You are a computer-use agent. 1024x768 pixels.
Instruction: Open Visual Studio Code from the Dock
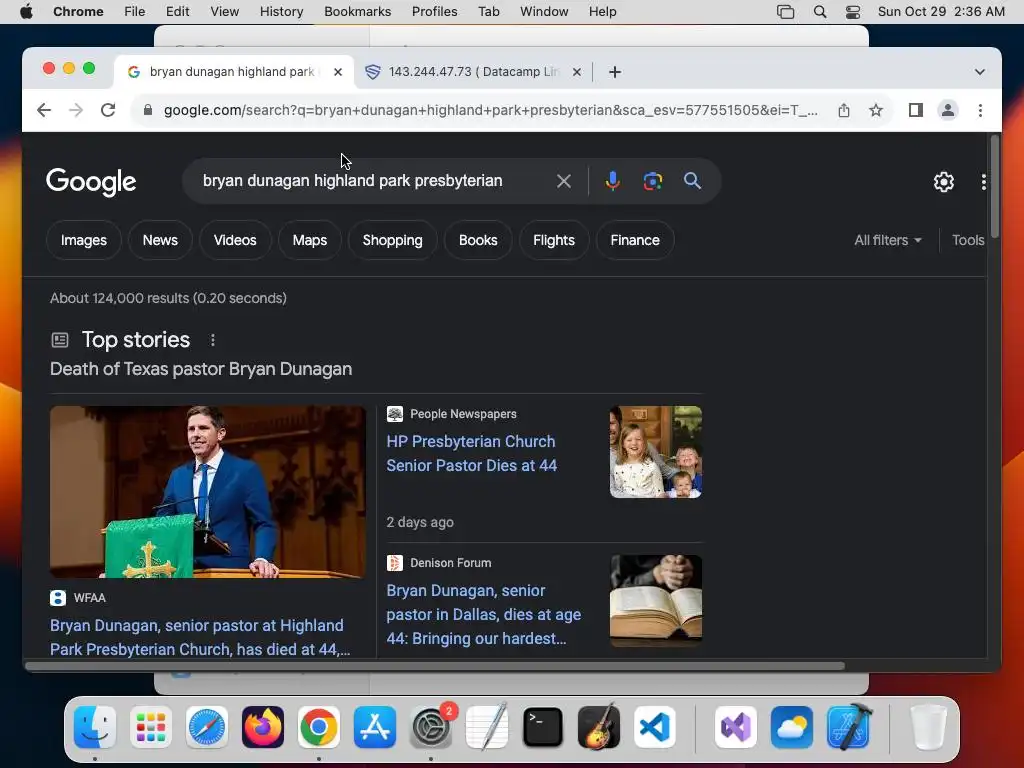pyautogui.click(x=655, y=726)
